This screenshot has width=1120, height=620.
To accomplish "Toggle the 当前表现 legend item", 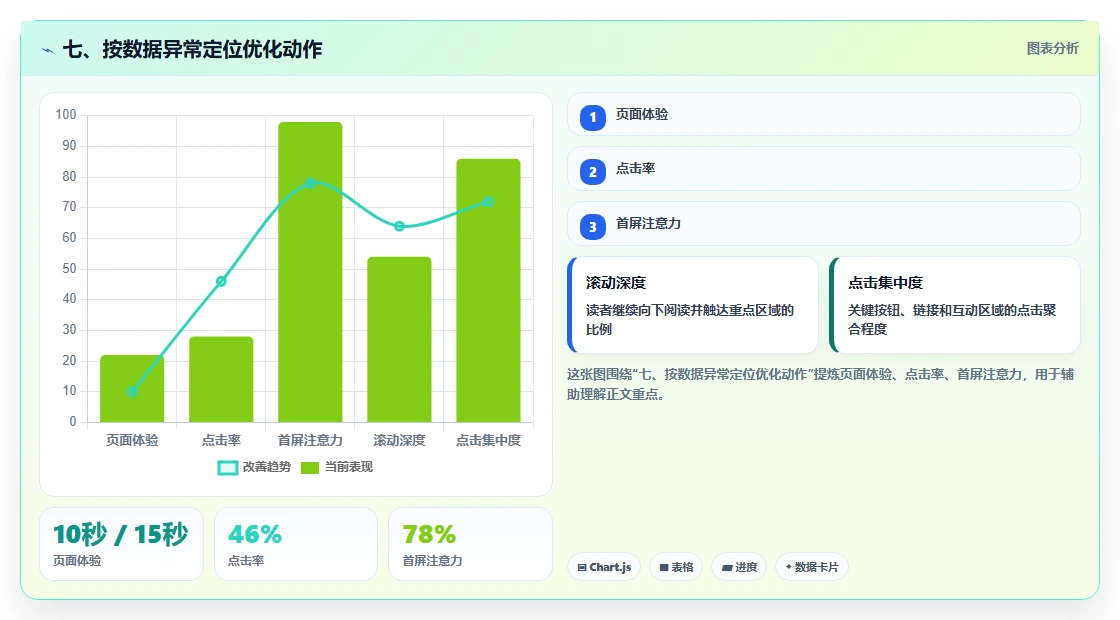I will pos(336,467).
